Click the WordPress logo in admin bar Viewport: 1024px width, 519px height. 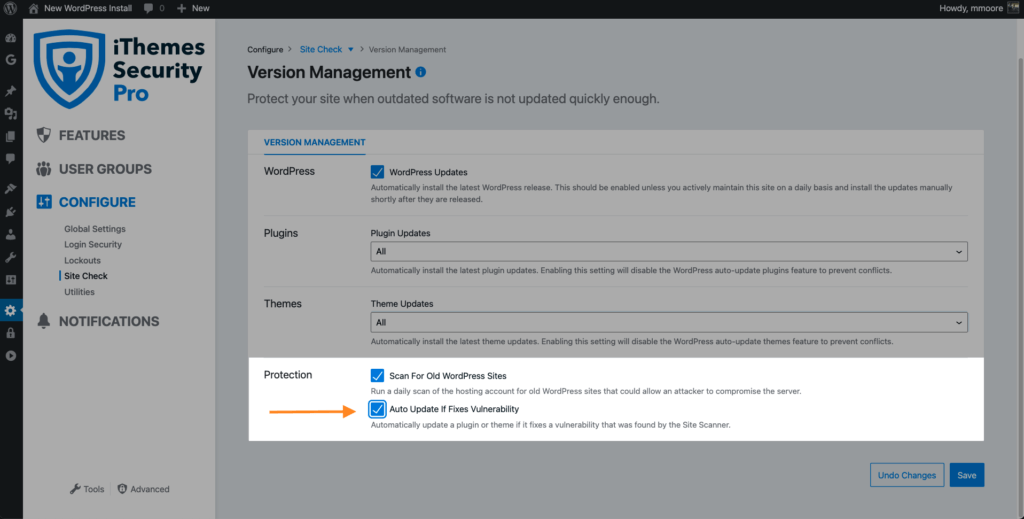[11, 8]
